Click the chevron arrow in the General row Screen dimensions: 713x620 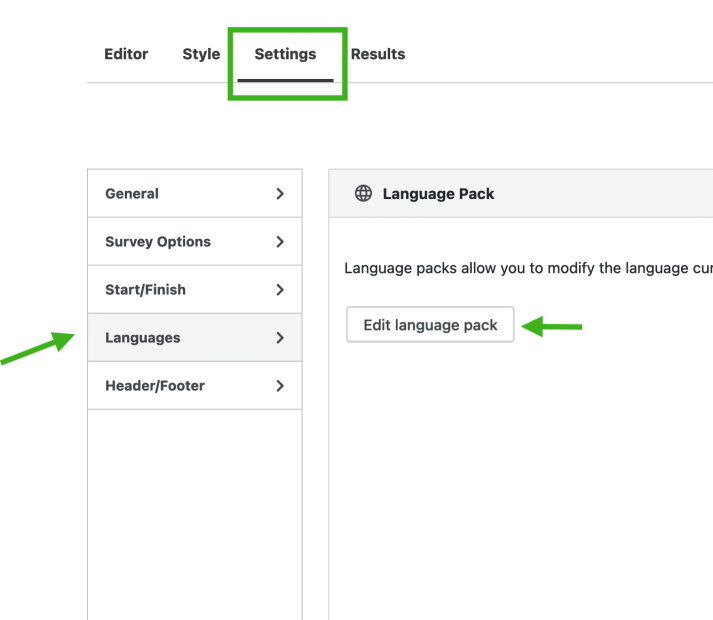280,194
